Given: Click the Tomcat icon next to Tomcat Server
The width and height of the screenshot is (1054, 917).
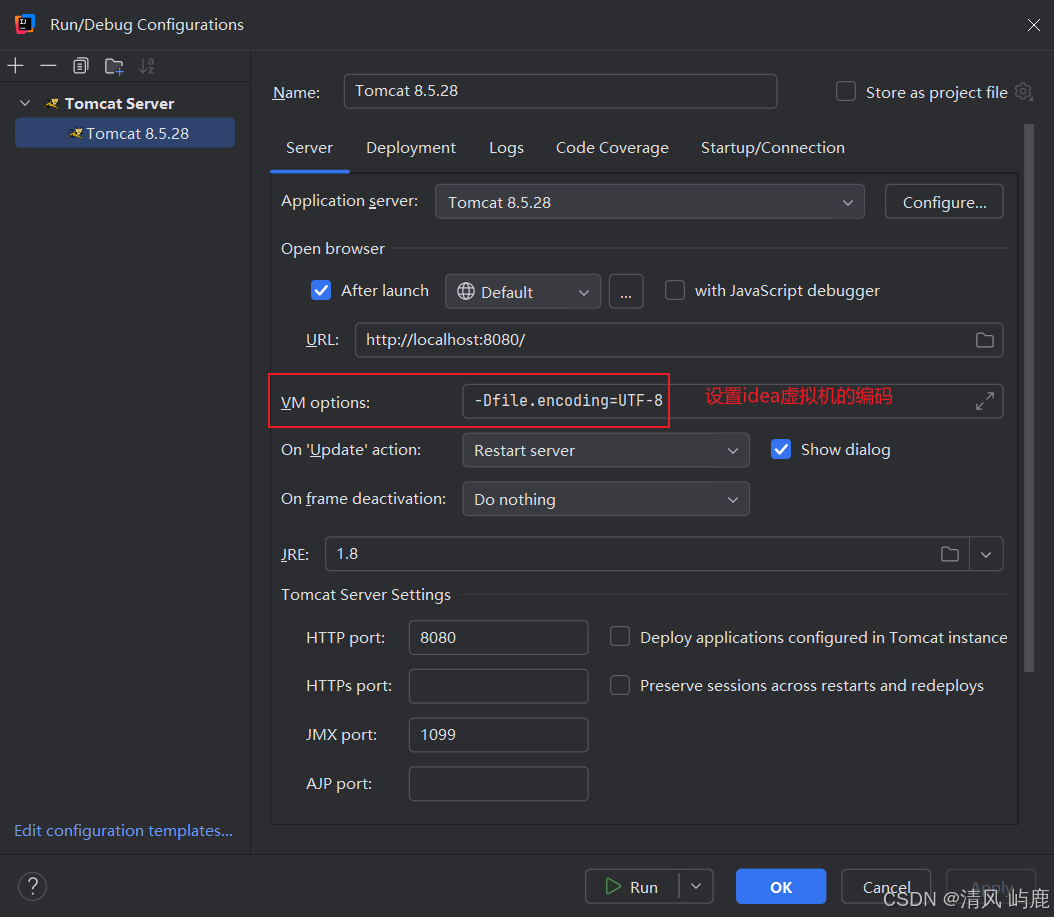Looking at the screenshot, I should (x=51, y=104).
